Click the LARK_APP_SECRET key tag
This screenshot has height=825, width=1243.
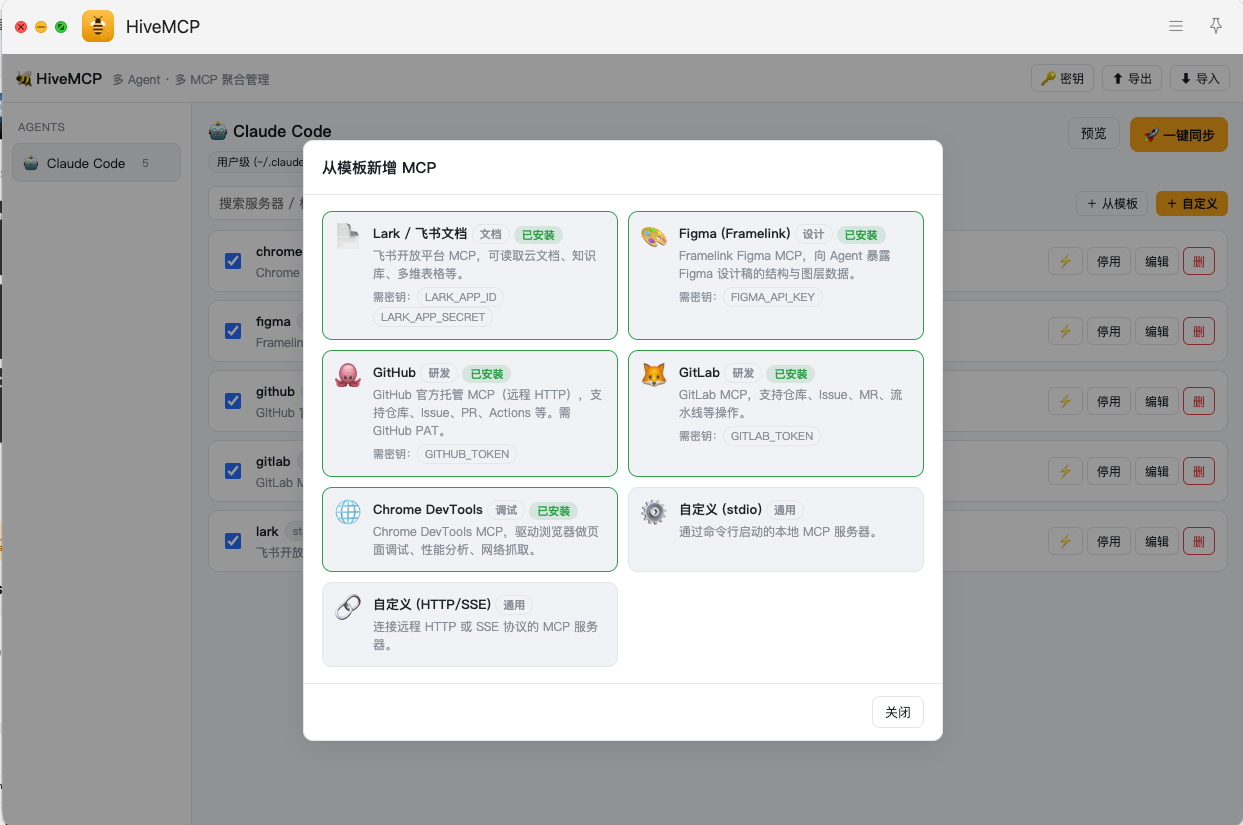tap(433, 317)
